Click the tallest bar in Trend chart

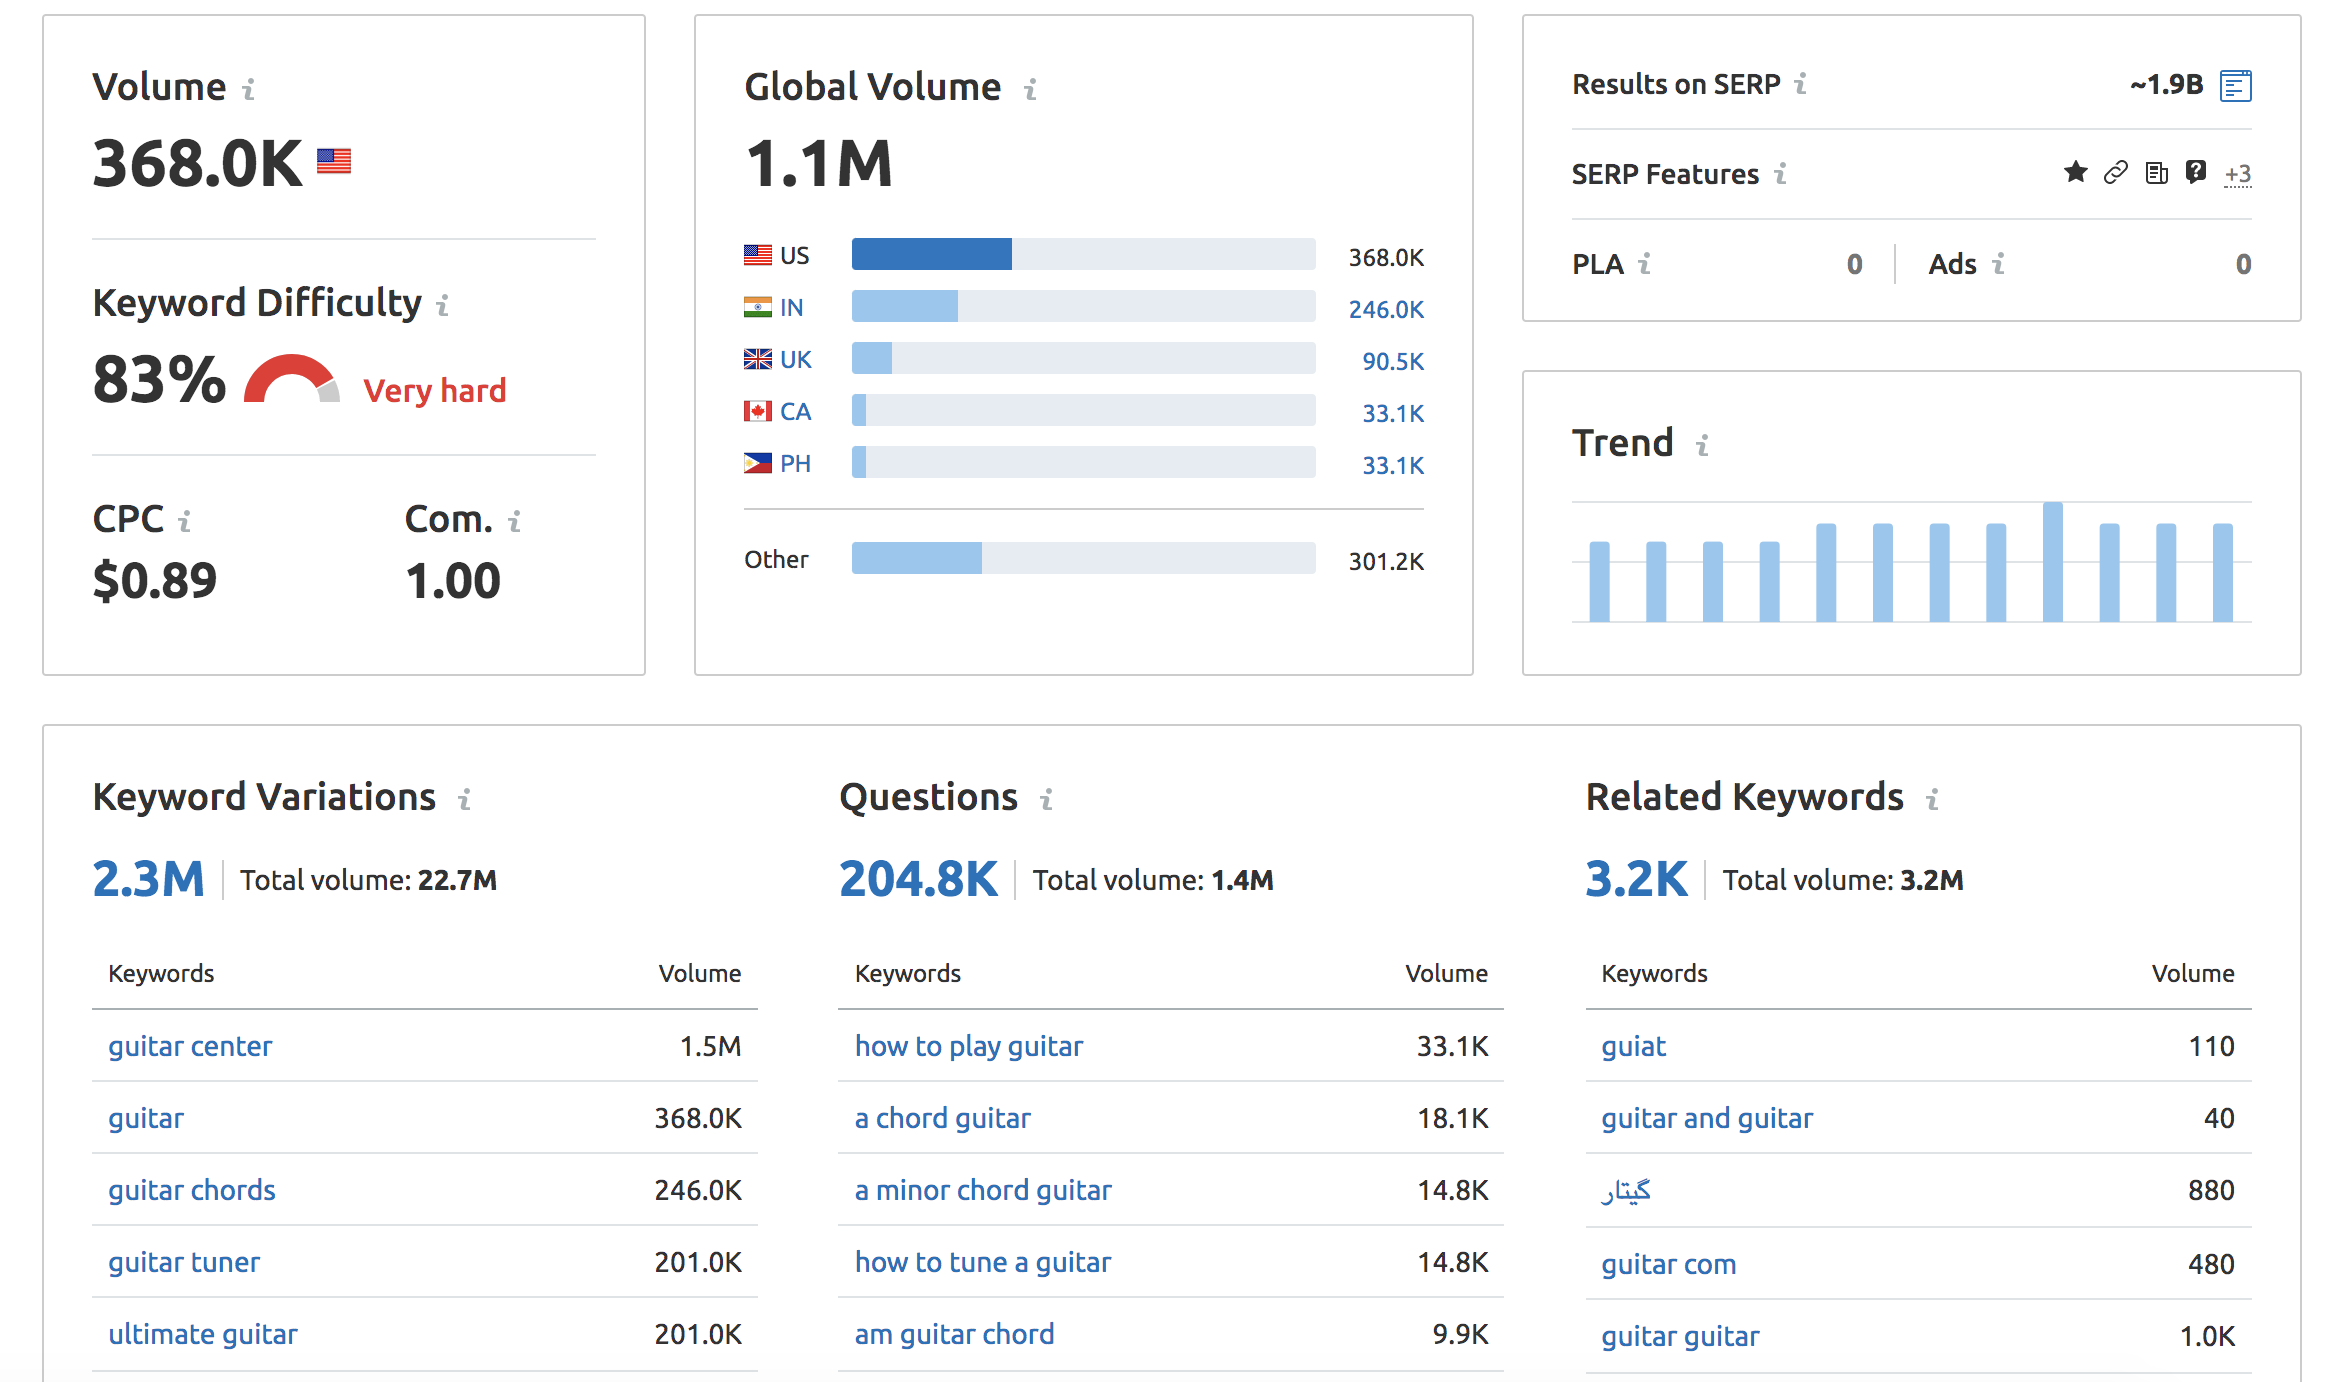pyautogui.click(x=2053, y=562)
